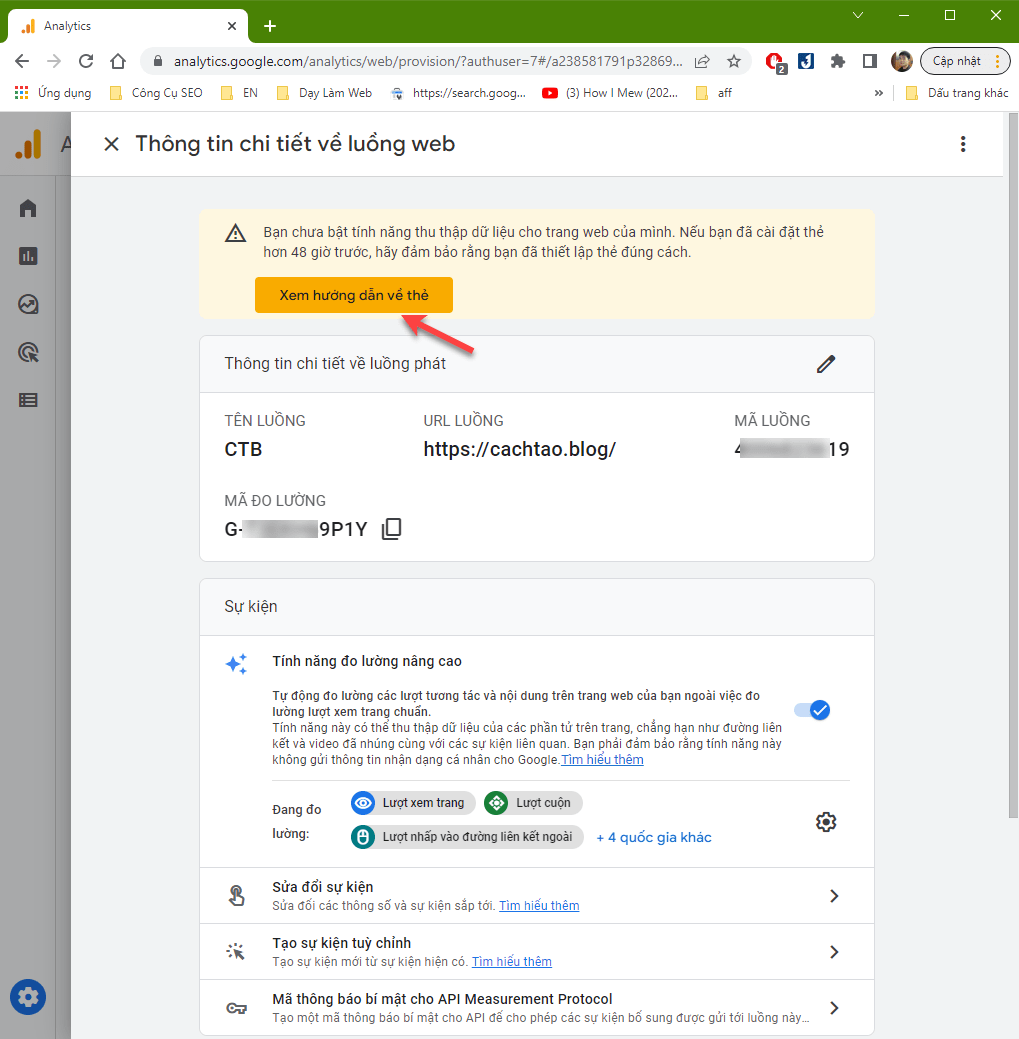1019x1039 pixels.
Task: Click the page vertical scrollbar
Action: click(x=1013, y=465)
